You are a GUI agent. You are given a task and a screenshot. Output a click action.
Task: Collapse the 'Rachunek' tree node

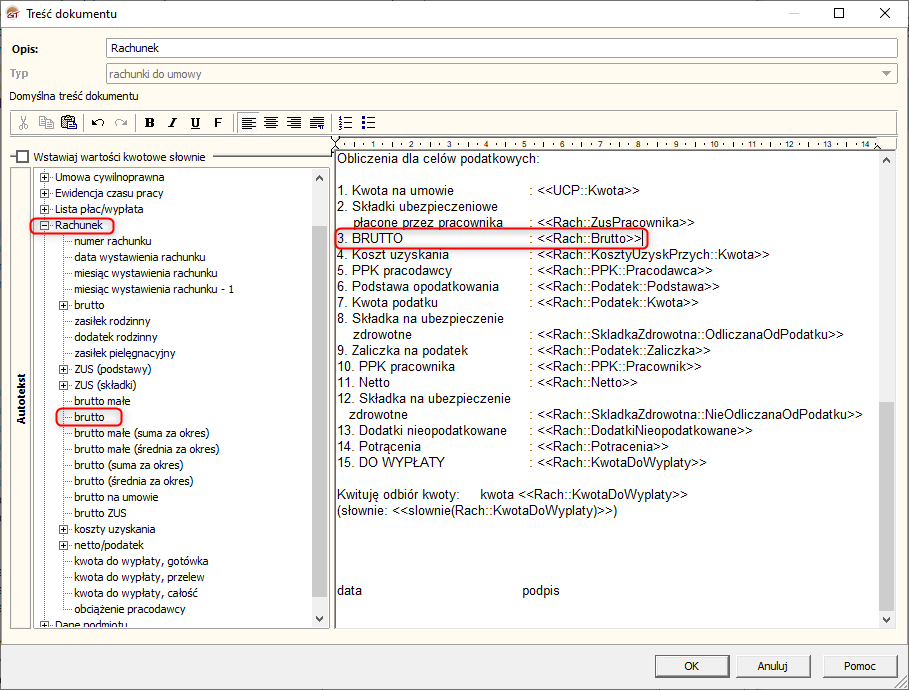click(x=45, y=225)
